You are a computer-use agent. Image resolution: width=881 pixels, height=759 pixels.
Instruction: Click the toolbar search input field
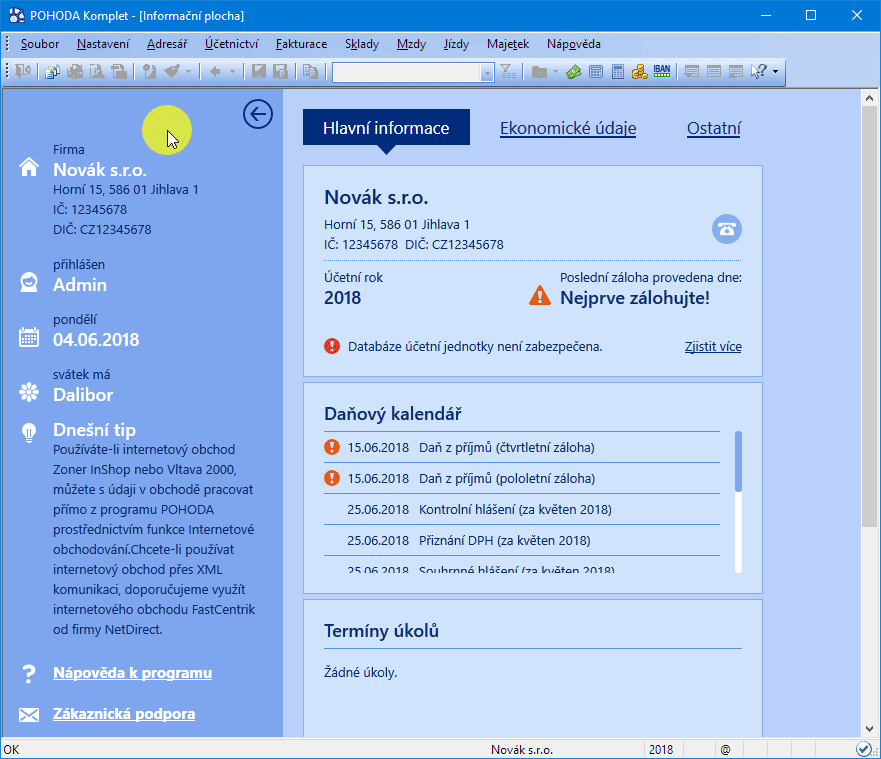click(x=406, y=72)
